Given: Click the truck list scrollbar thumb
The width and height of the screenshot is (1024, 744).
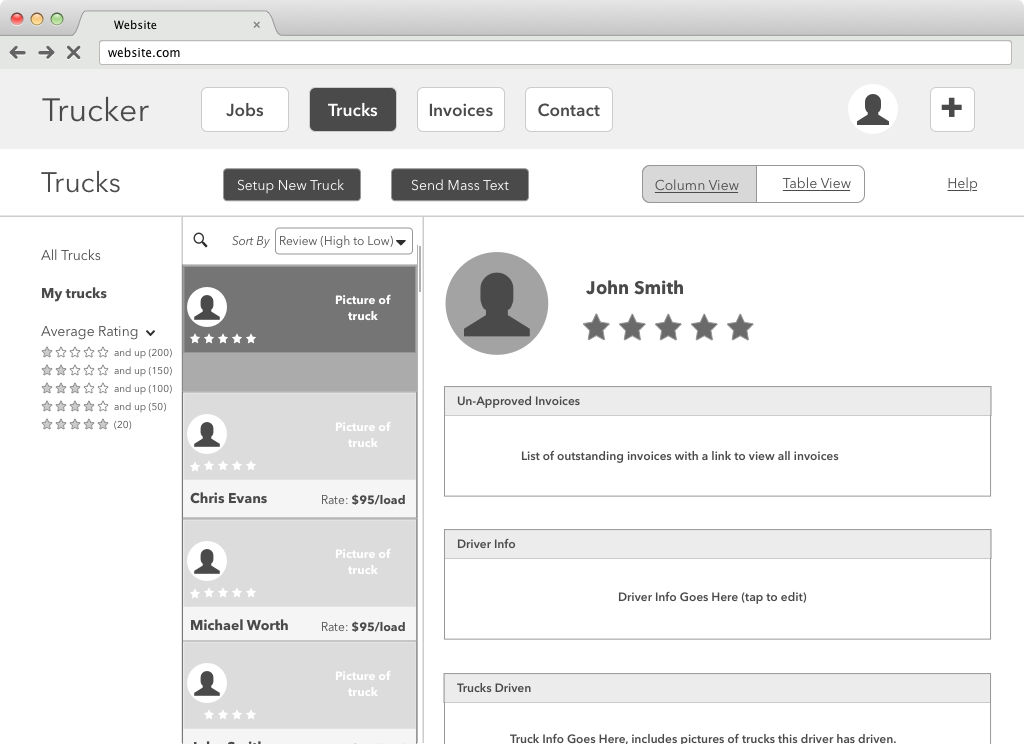Looking at the screenshot, I should coord(419,269).
